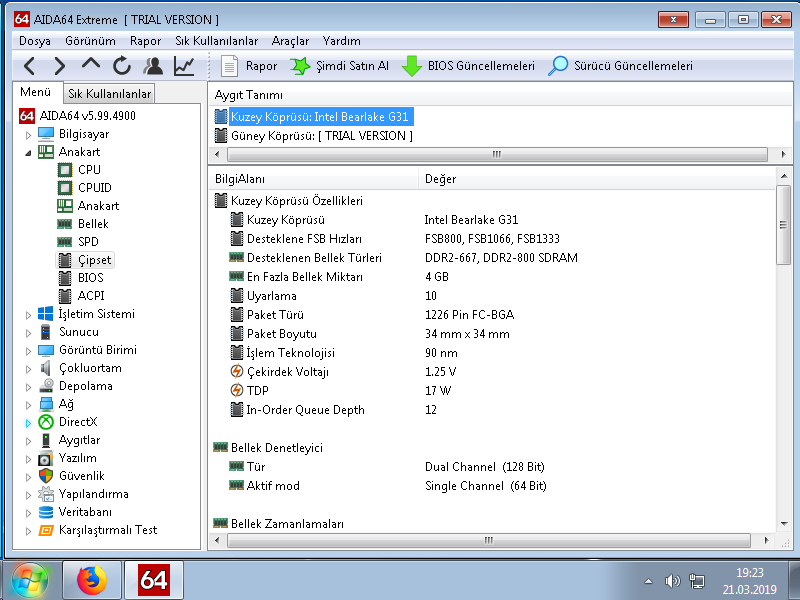Click the volume speaker tray icon
This screenshot has height=600, width=800.
pyautogui.click(x=672, y=581)
